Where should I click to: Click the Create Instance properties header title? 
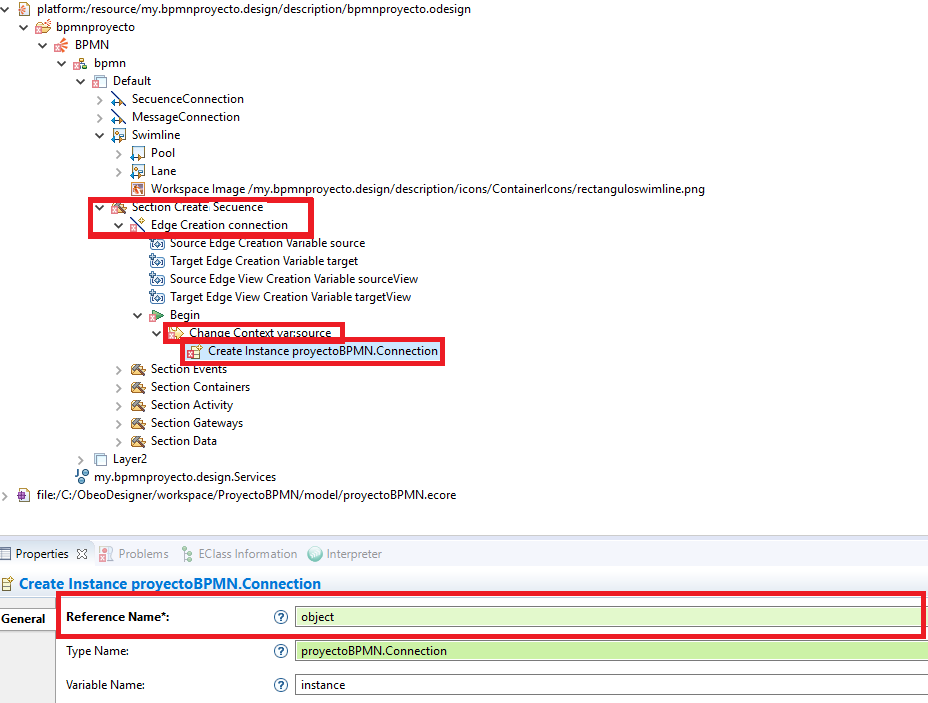pyautogui.click(x=170, y=583)
